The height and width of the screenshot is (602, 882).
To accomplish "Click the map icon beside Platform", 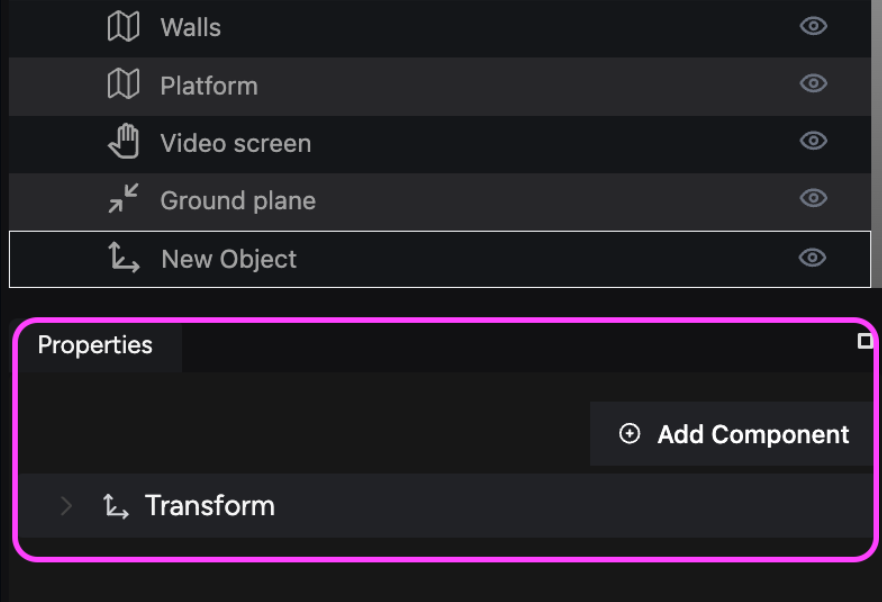I will click(x=123, y=84).
